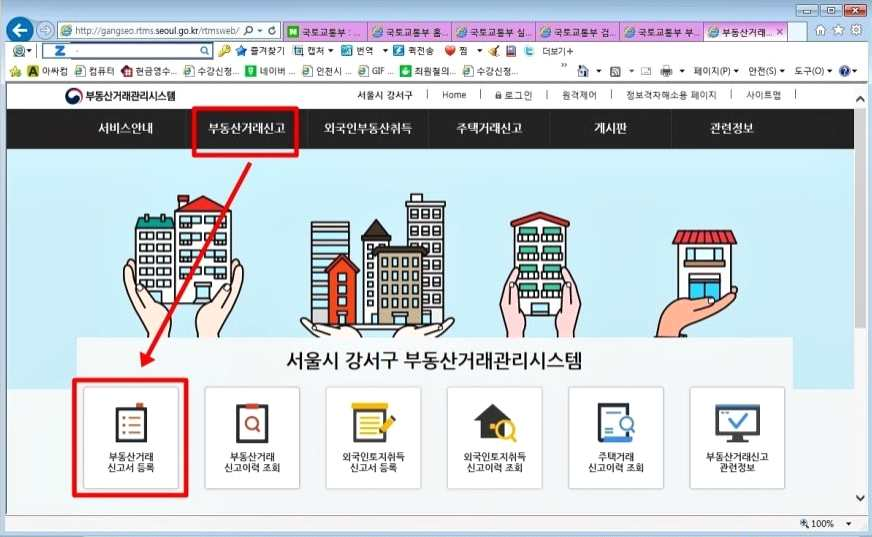
Task: Open the 원격제어 header link
Action: (579, 95)
